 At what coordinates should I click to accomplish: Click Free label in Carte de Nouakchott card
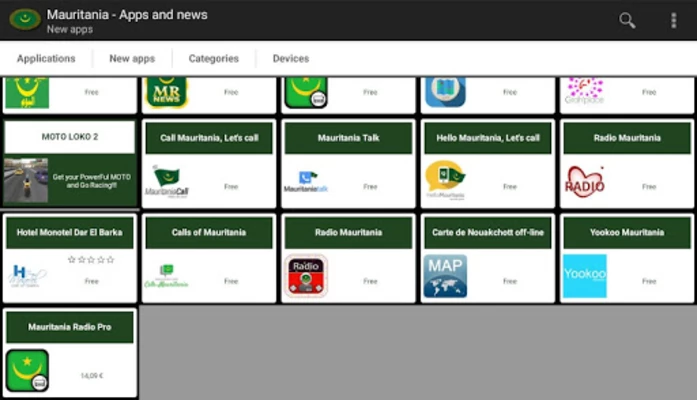pyautogui.click(x=510, y=281)
